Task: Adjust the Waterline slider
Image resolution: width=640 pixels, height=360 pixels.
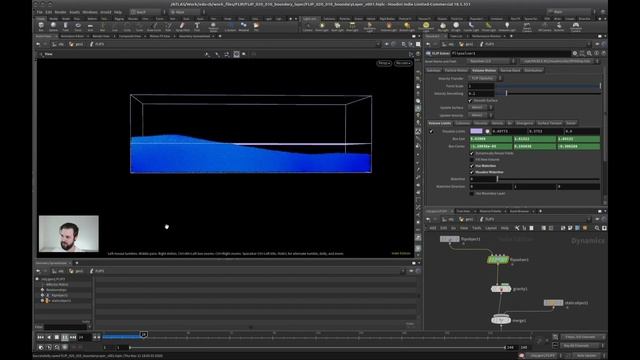Action: (548, 179)
